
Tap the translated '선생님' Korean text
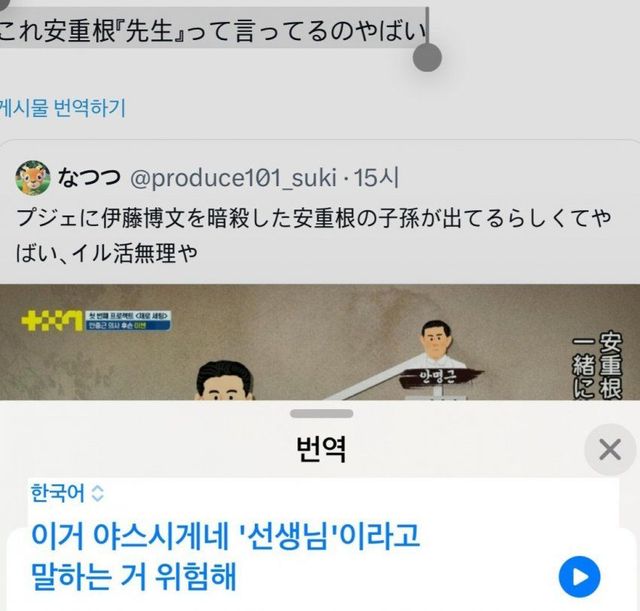[290, 535]
